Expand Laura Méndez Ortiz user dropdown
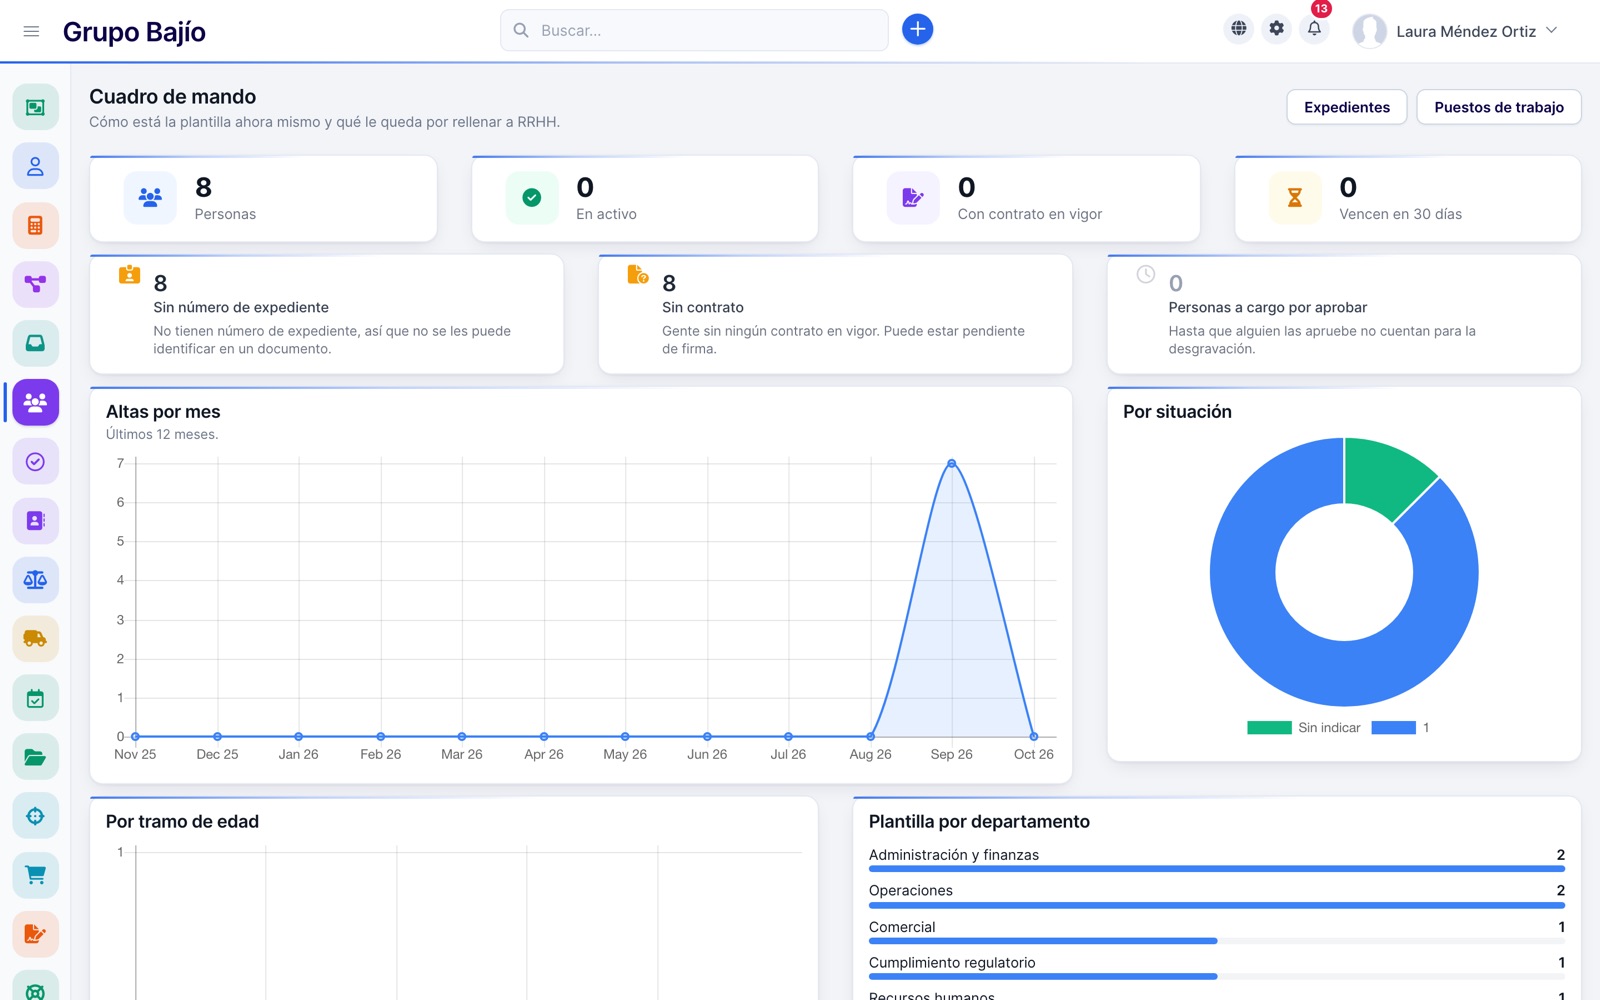The width and height of the screenshot is (1600, 1000). pos(1455,31)
